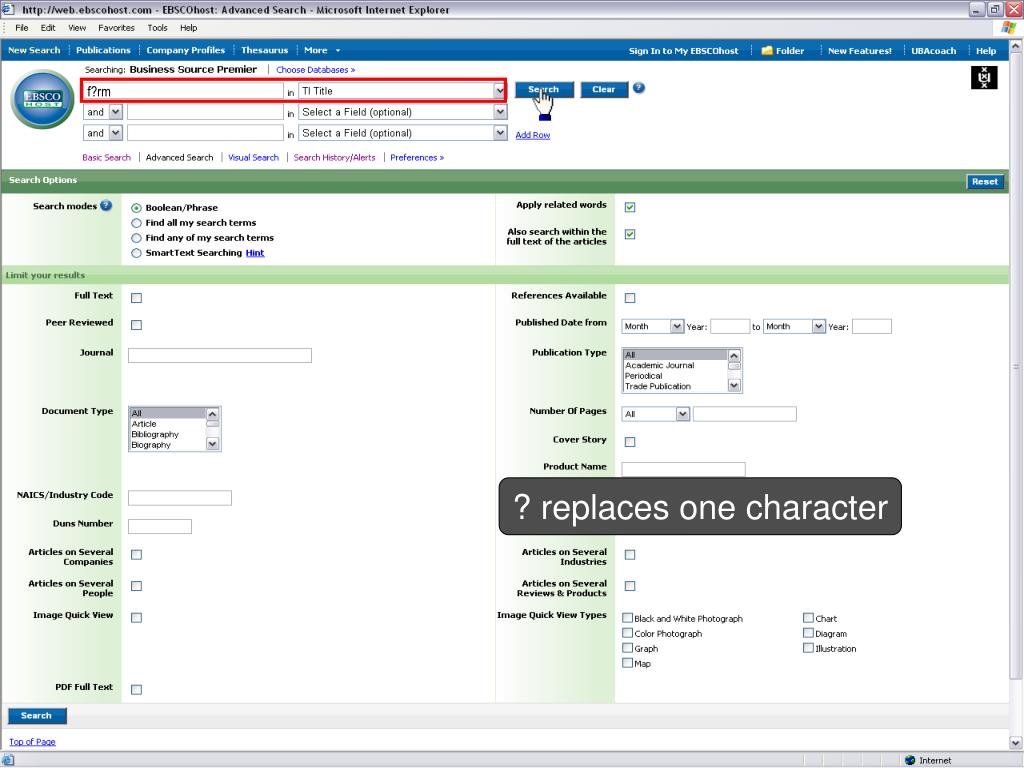
Task: Open the Edit menu
Action: point(48,28)
